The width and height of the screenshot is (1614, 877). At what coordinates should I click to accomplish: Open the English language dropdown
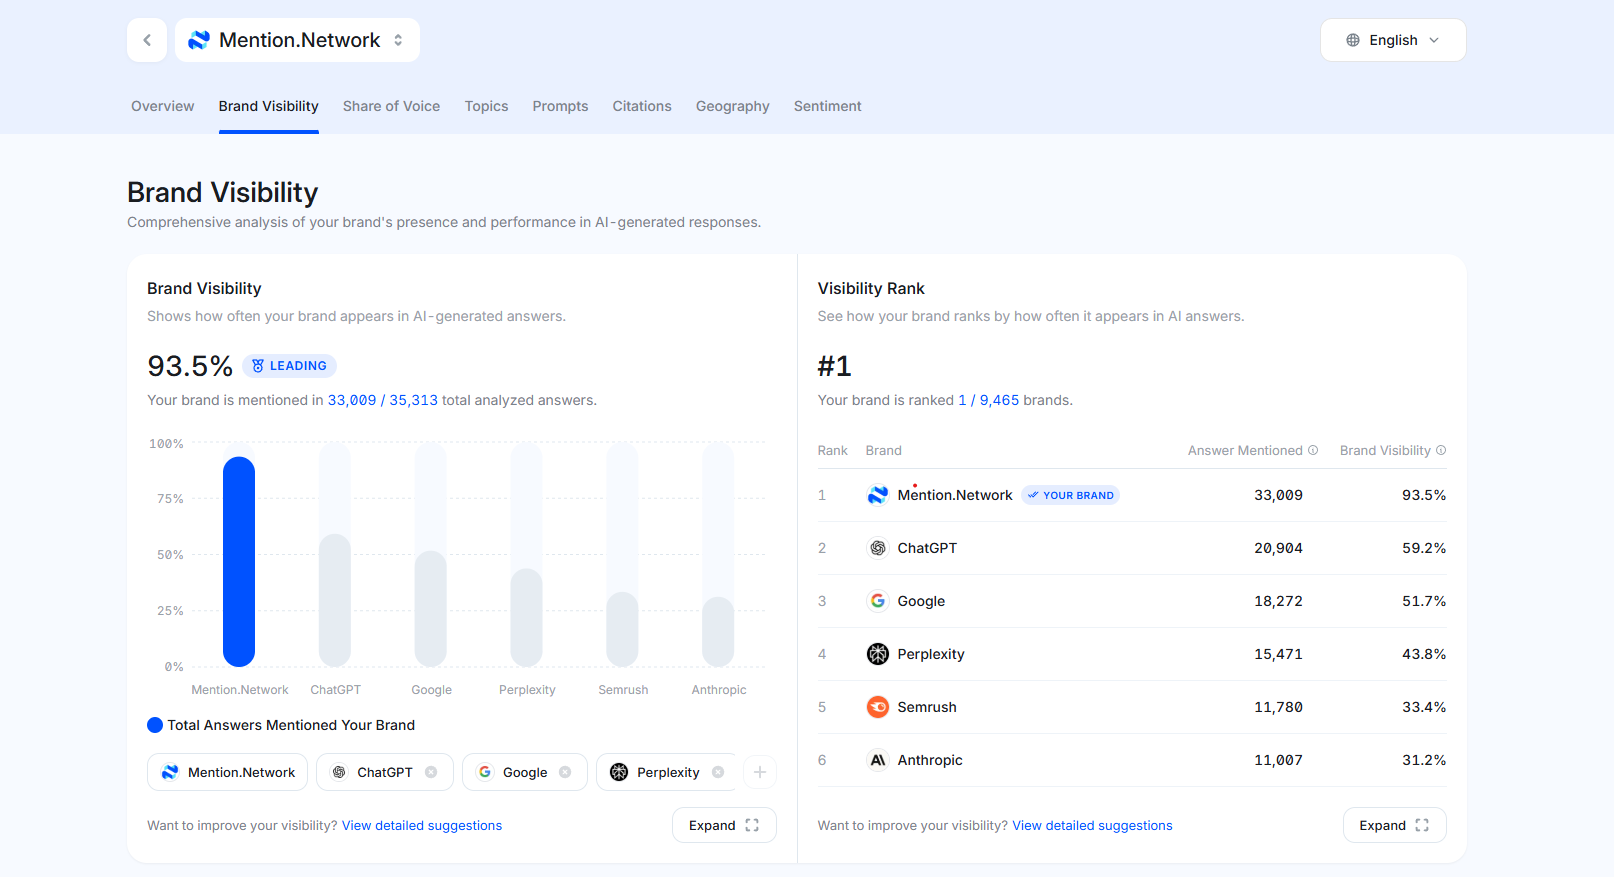tap(1392, 40)
